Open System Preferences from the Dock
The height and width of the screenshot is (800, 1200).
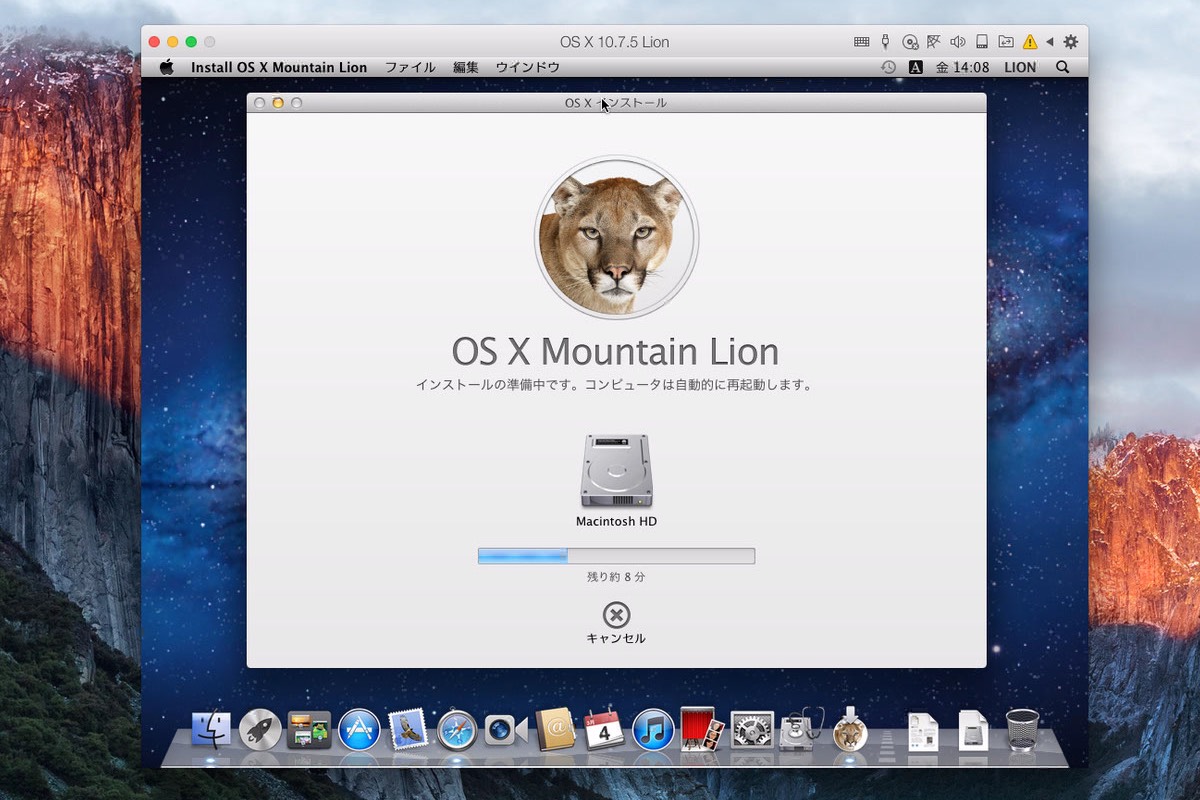click(752, 730)
